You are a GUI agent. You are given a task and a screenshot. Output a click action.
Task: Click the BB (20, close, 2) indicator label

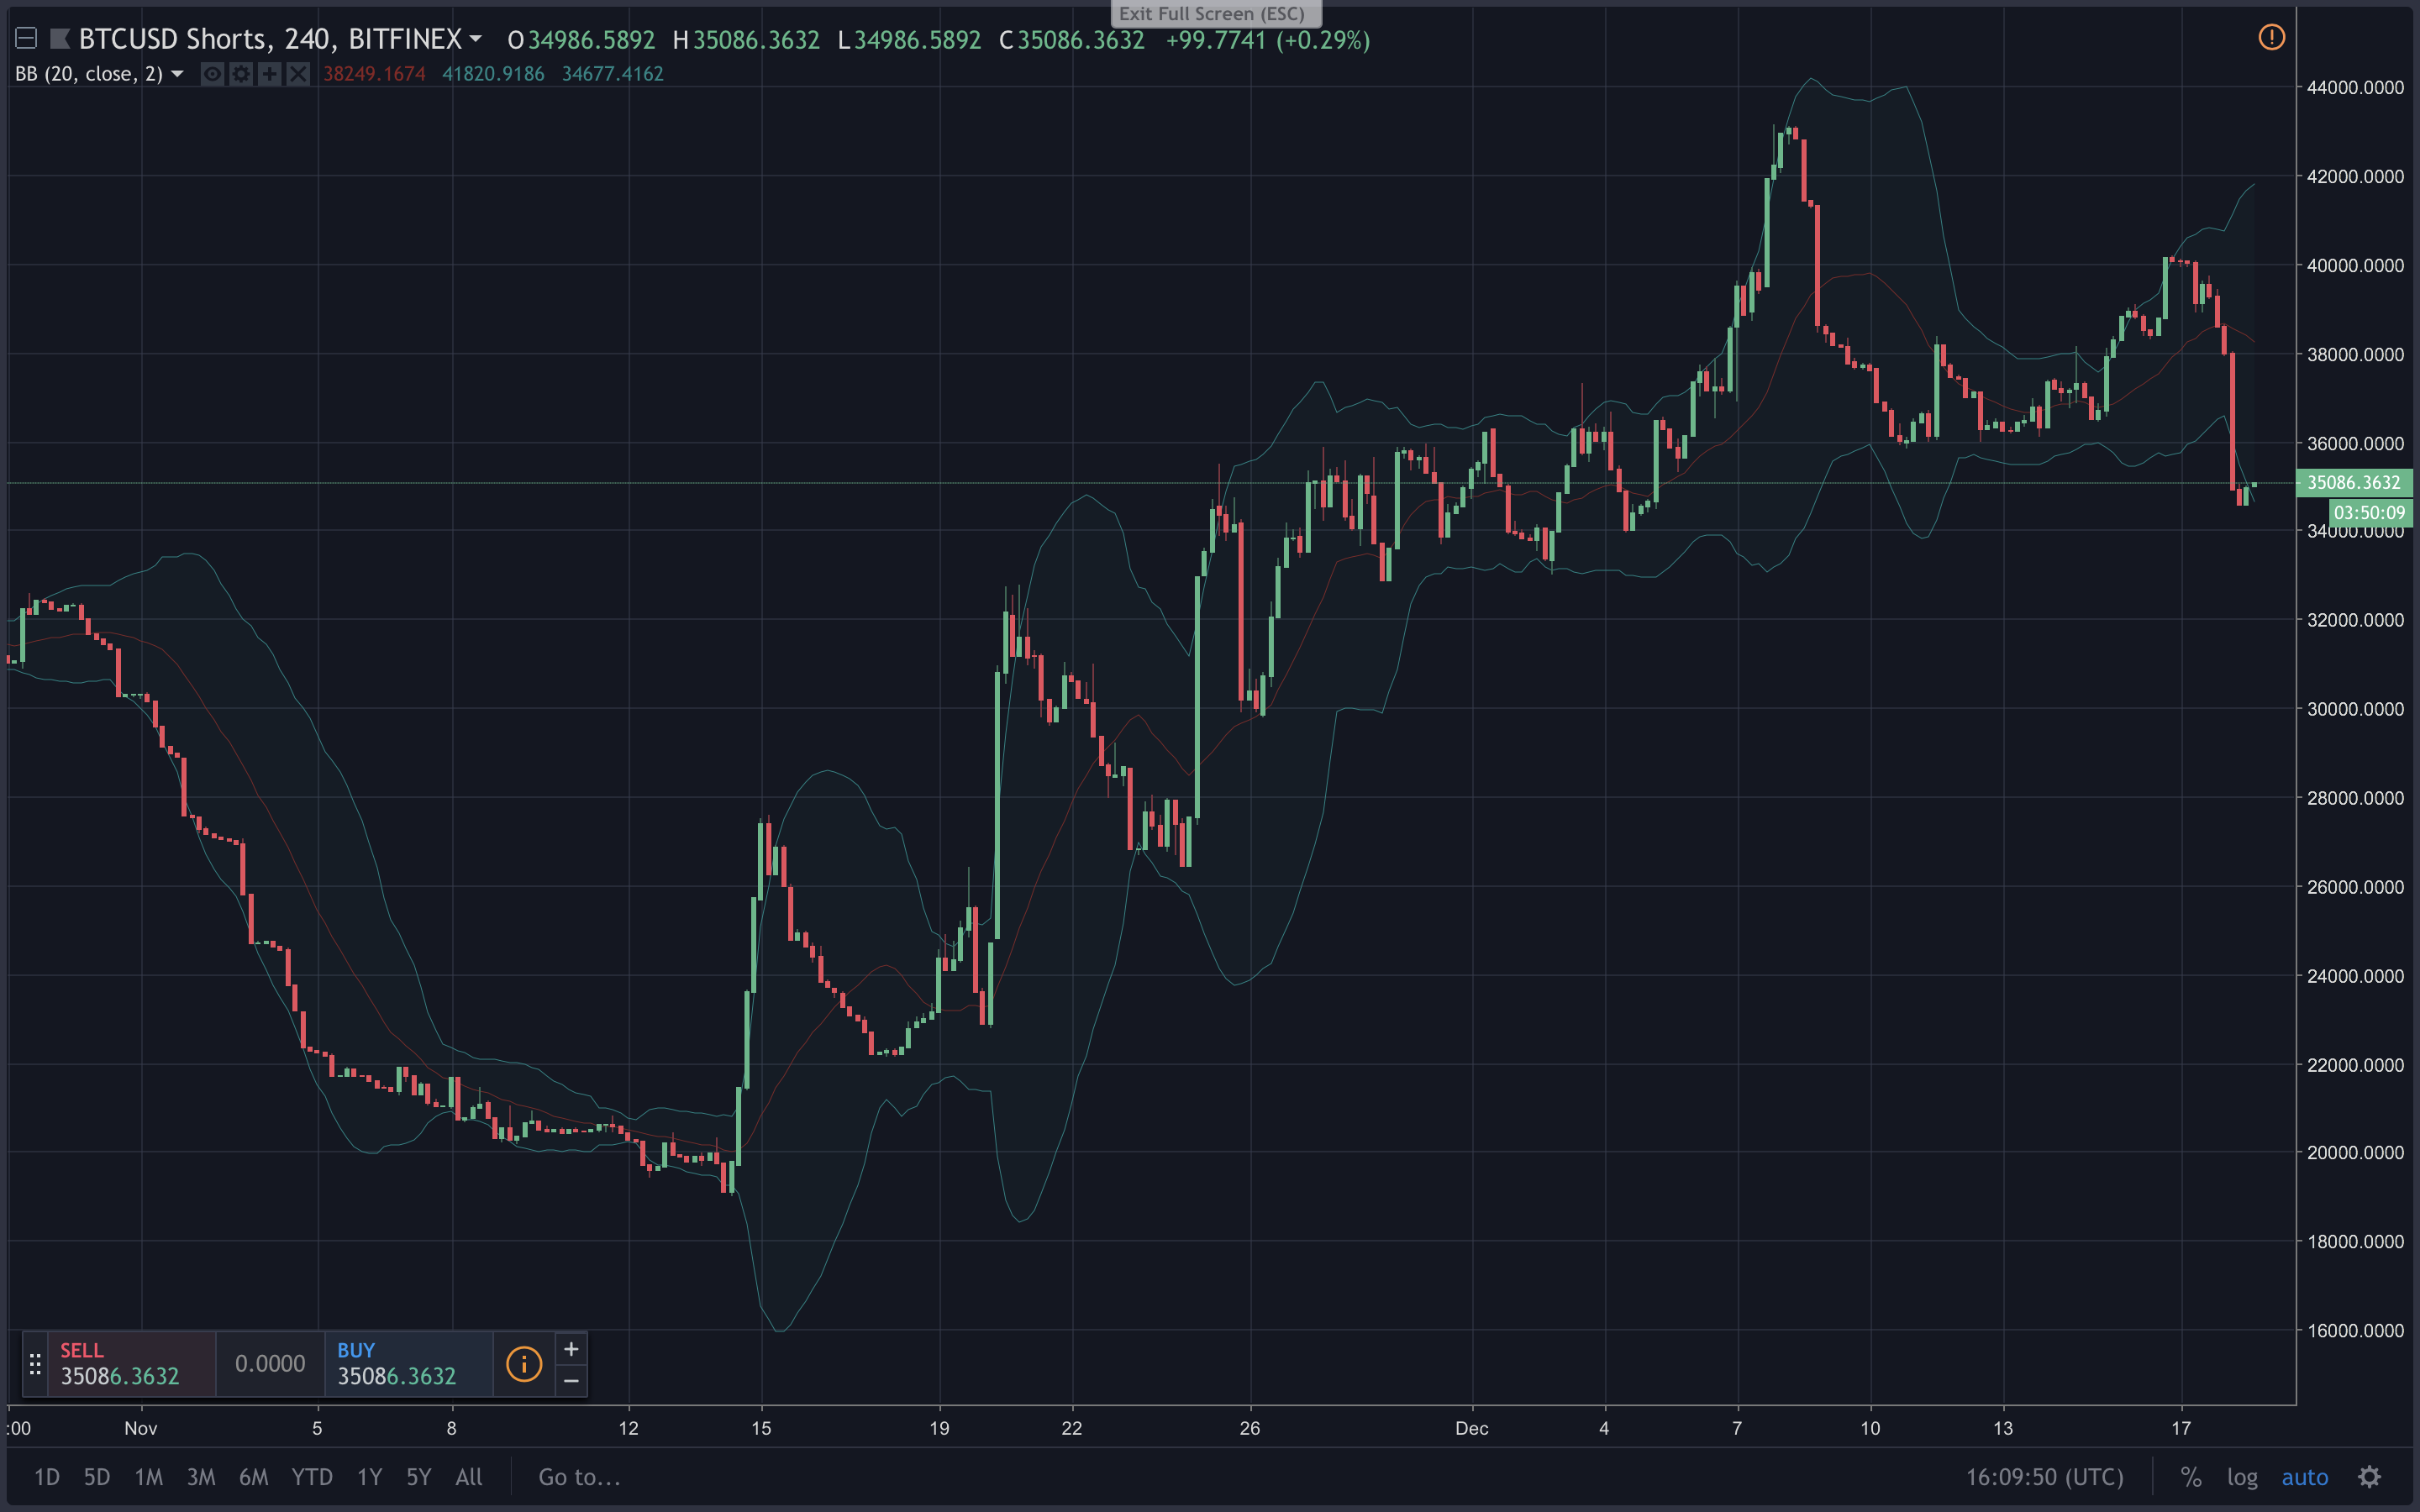89,74
